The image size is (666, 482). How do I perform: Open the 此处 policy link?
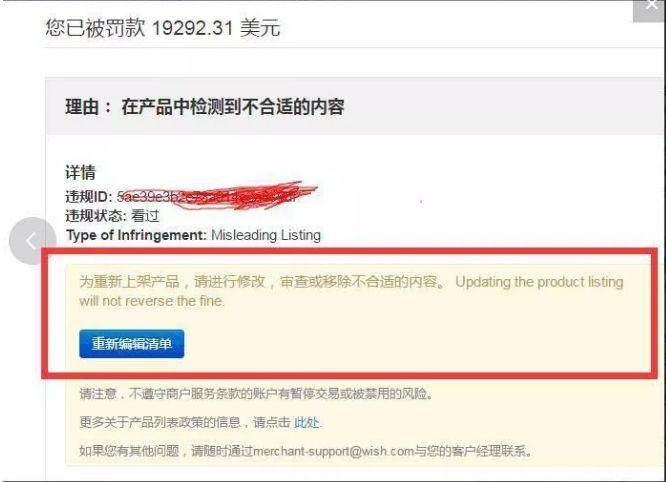[x=306, y=423]
